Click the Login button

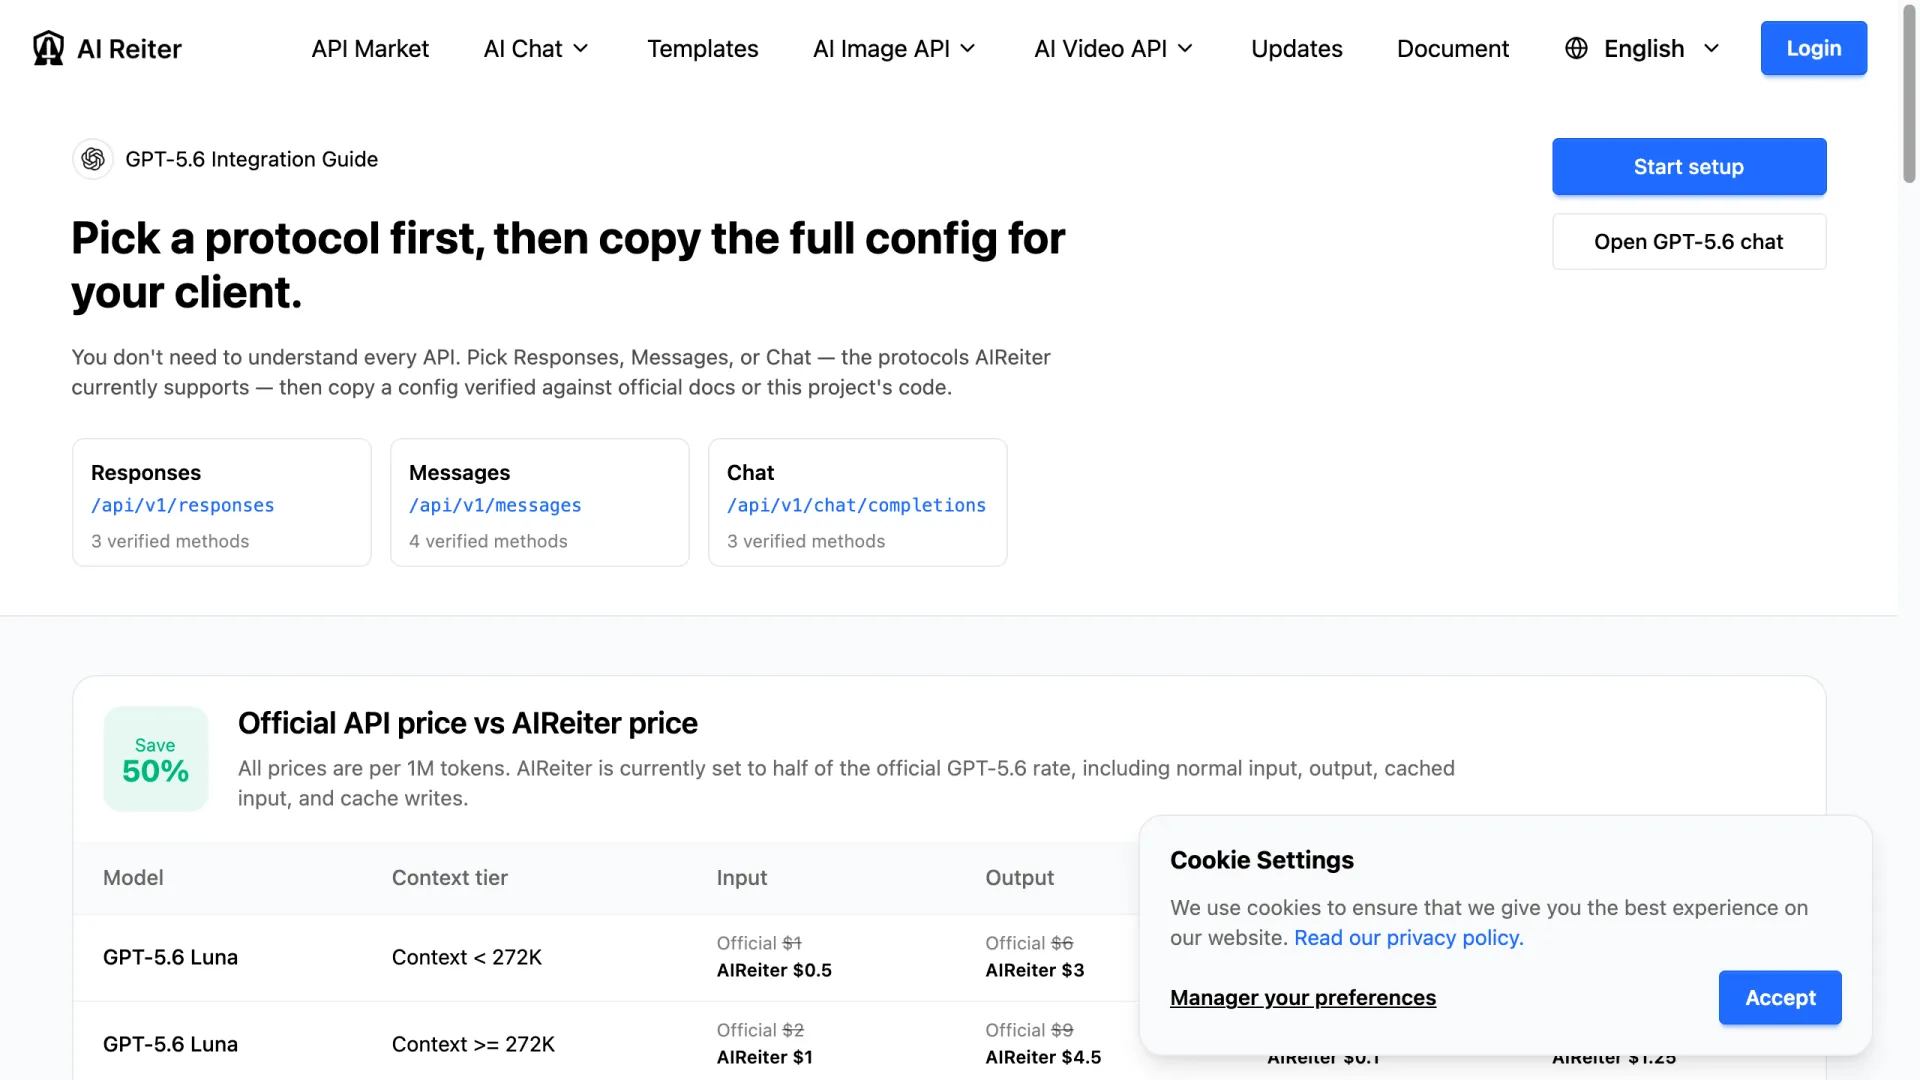tap(1813, 48)
